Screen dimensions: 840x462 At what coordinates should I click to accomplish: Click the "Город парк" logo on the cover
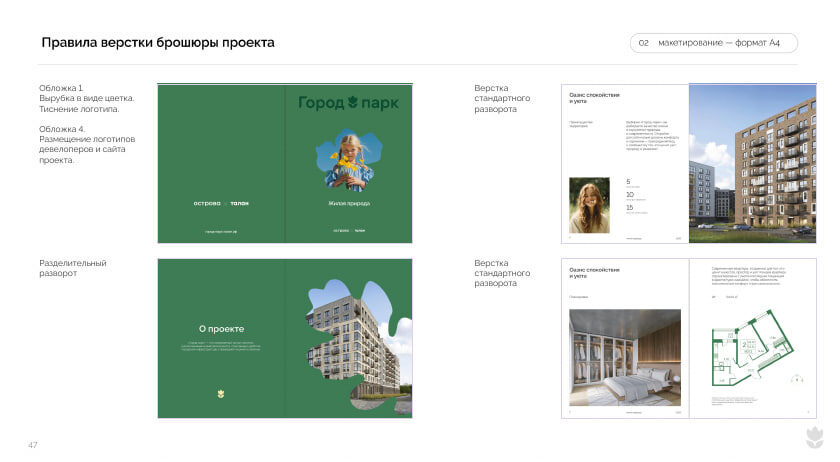348,102
